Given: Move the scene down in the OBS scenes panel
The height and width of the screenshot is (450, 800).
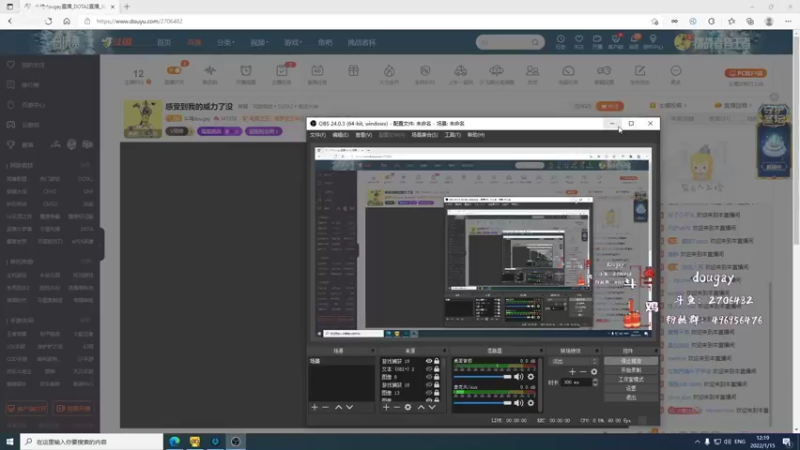Looking at the screenshot, I should [x=349, y=407].
